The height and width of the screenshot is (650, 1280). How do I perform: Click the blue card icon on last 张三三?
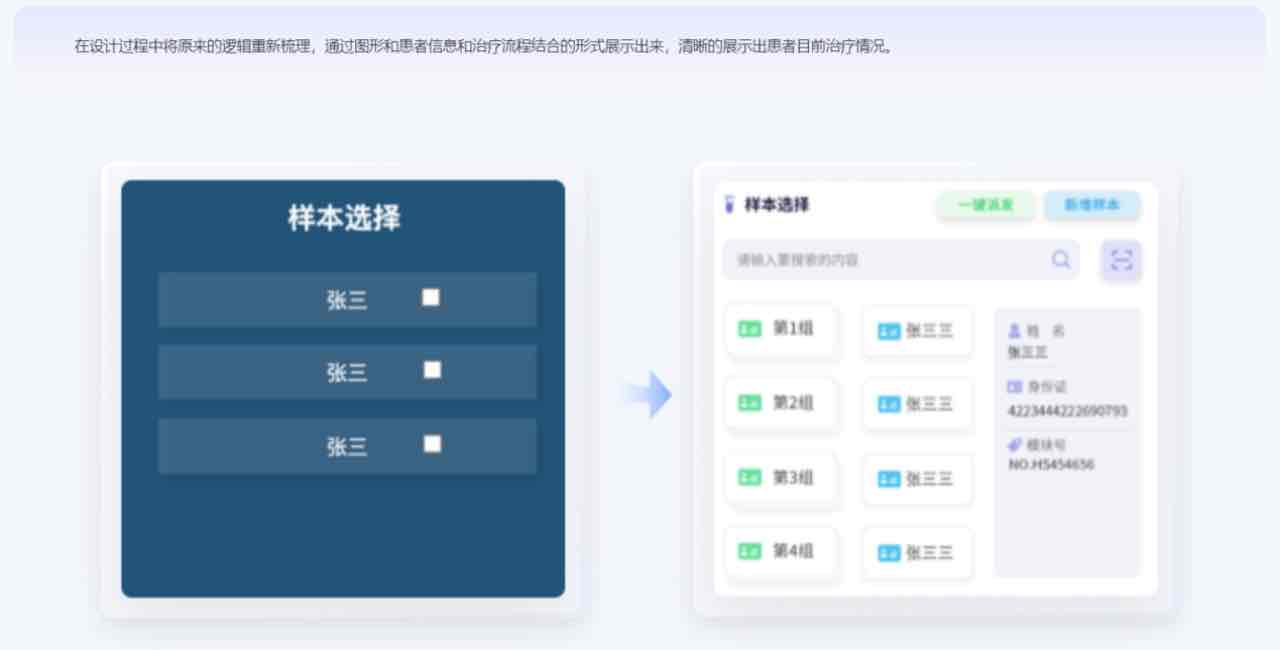coord(889,553)
